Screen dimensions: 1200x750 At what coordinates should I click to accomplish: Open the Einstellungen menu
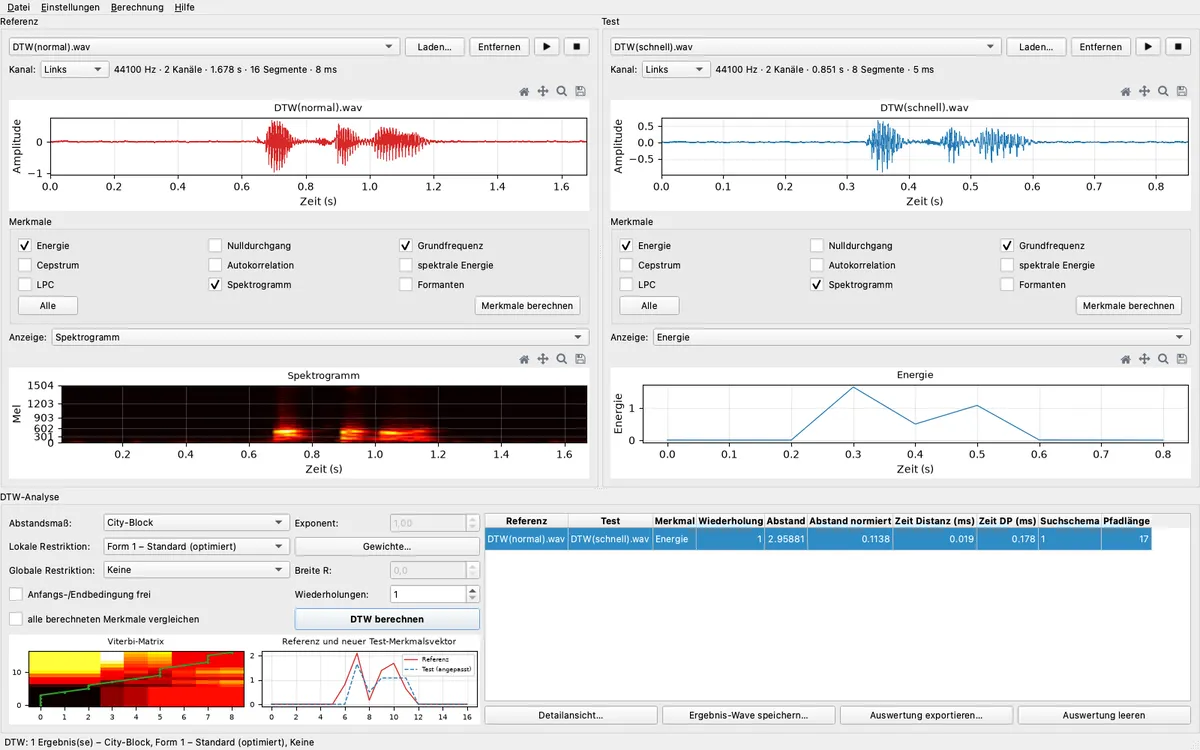[x=71, y=7]
